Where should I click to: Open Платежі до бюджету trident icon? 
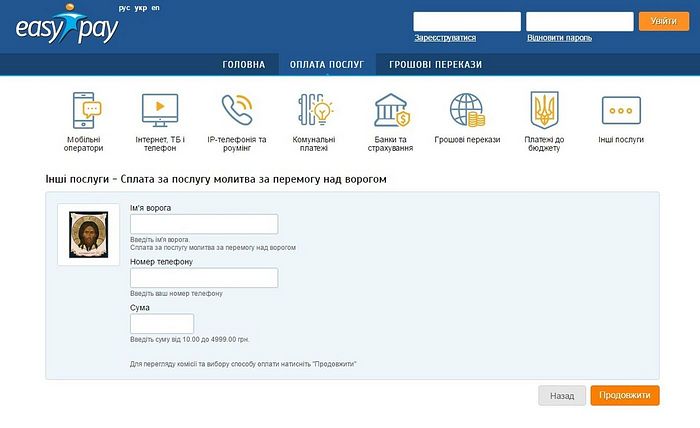pos(544,109)
